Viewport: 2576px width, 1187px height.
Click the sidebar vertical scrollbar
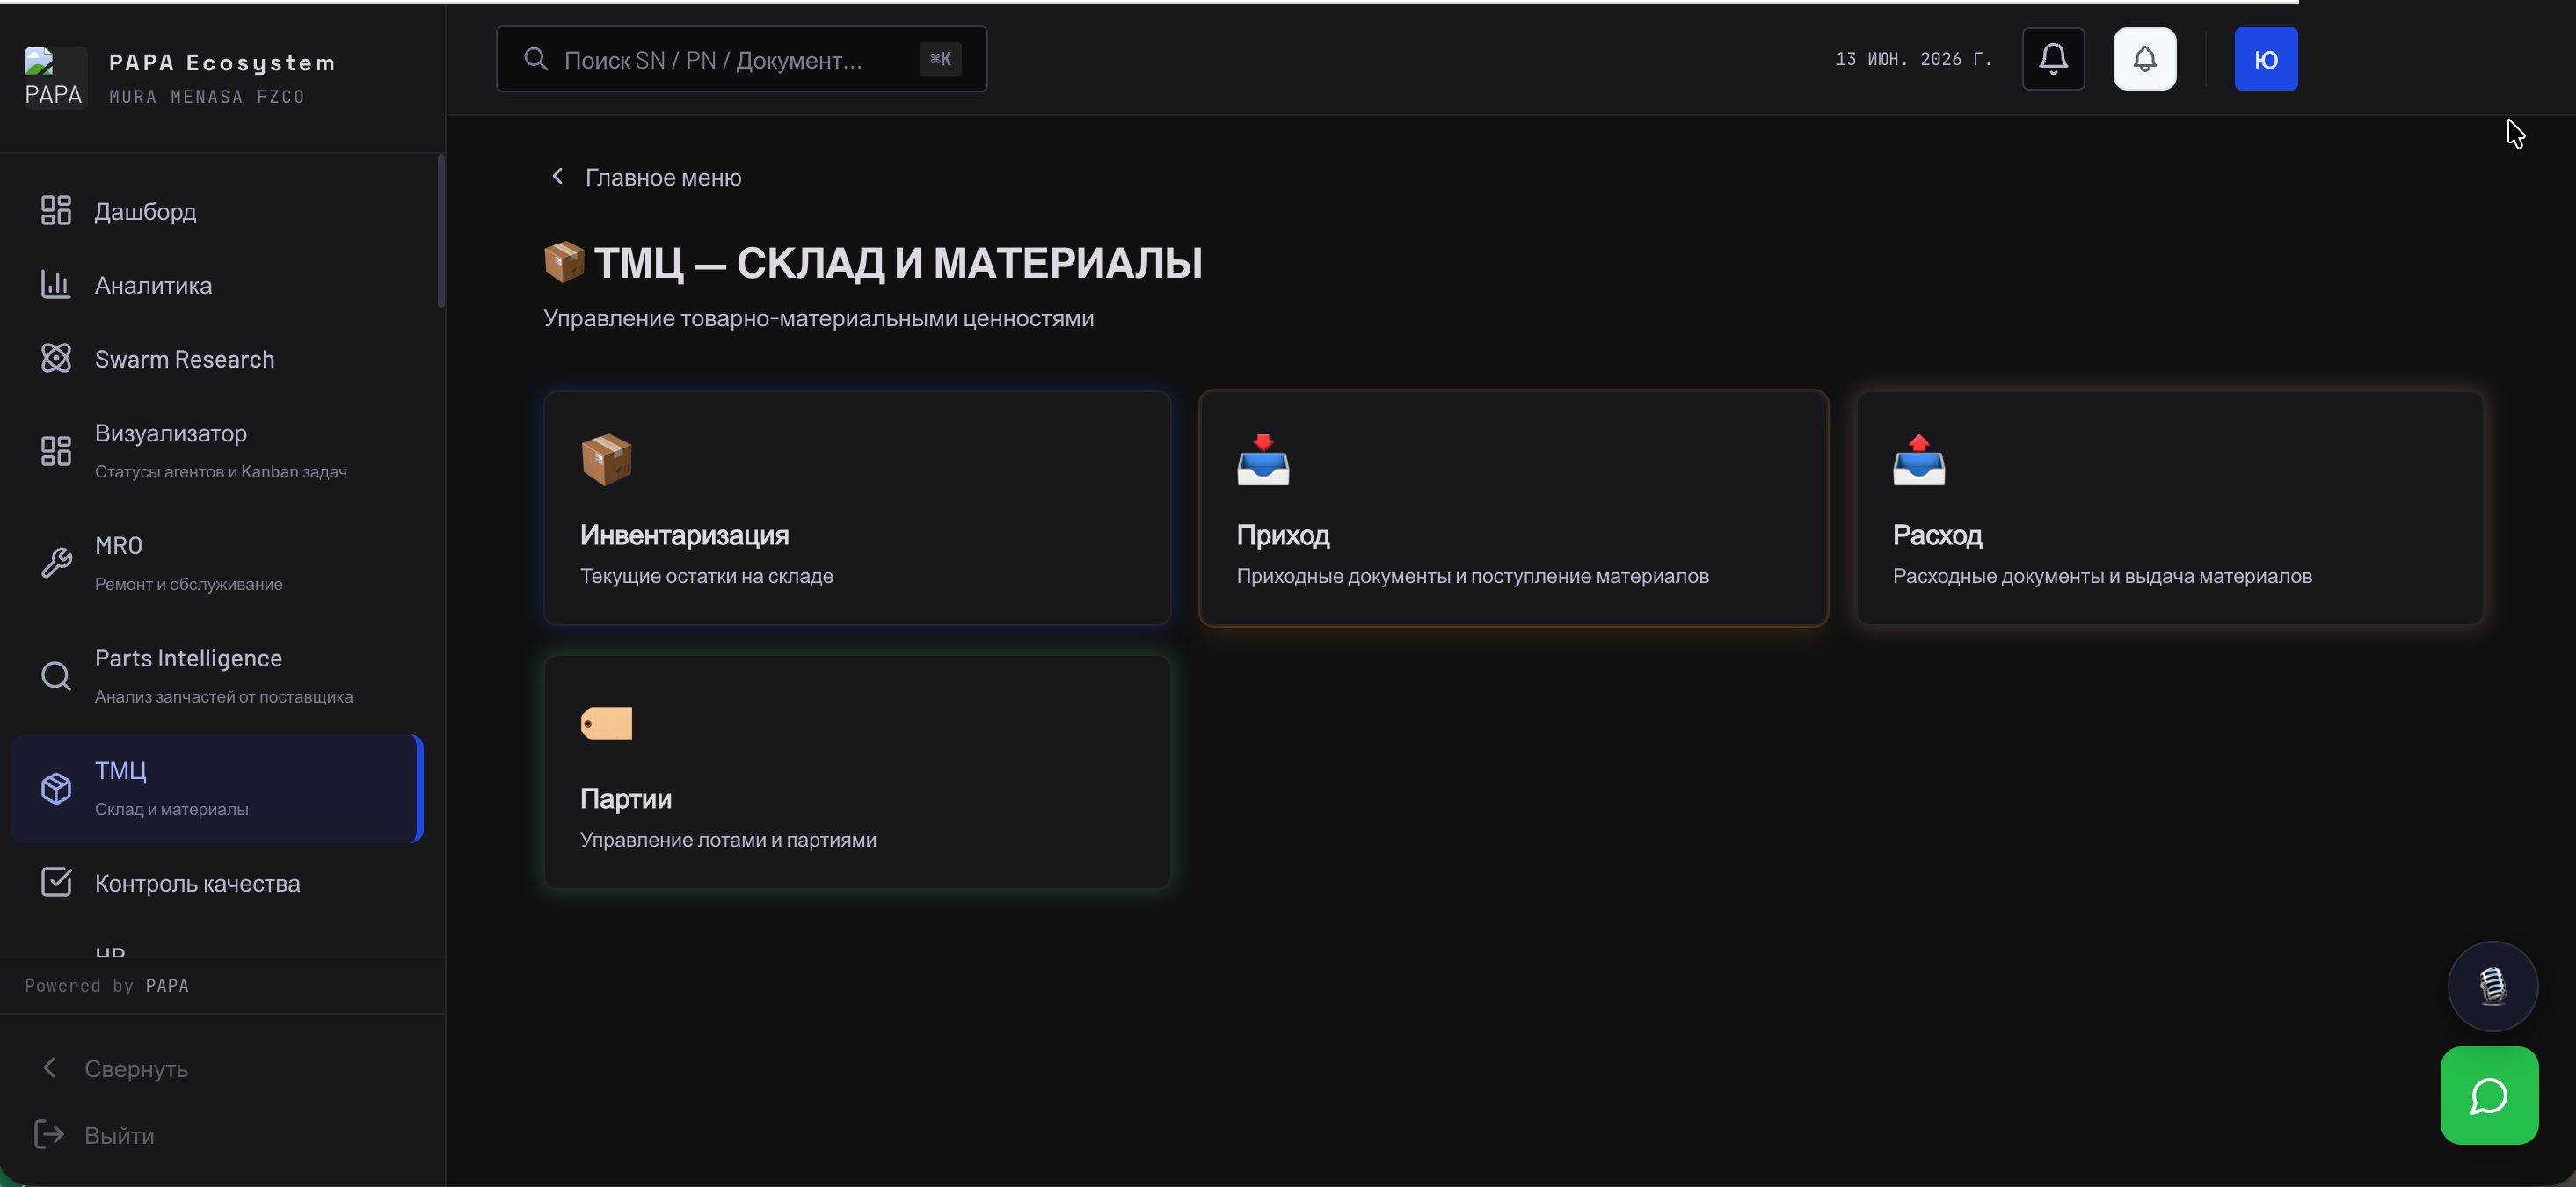pyautogui.click(x=440, y=231)
